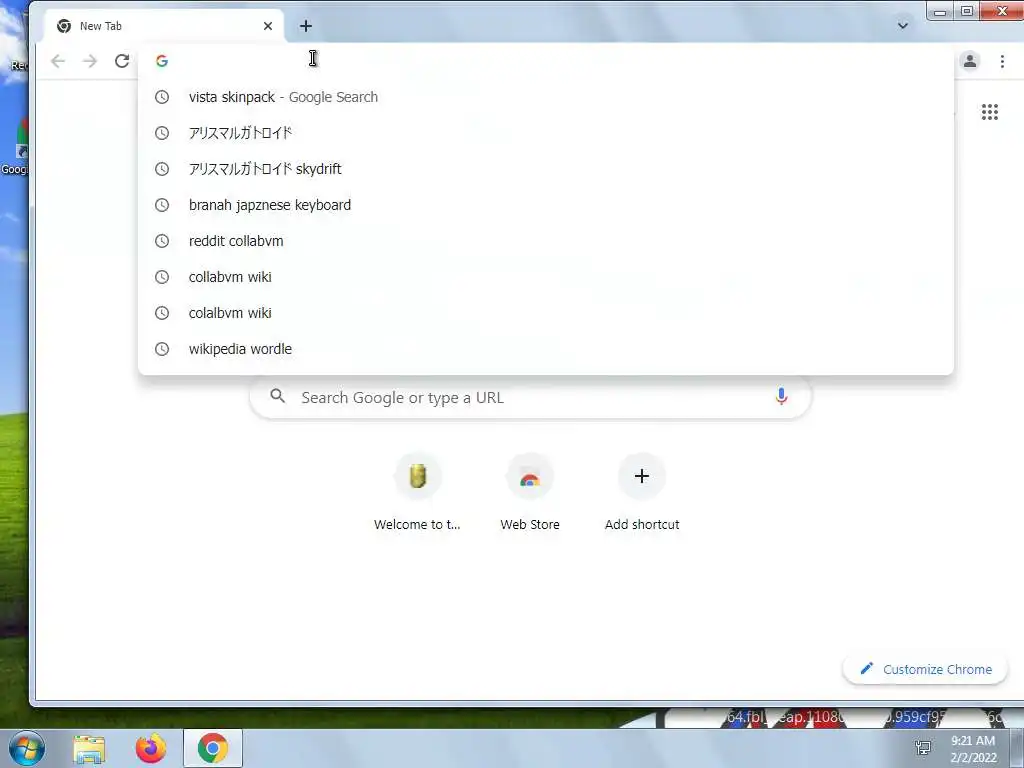
Task: Open the Chrome profile avatar icon
Action: click(x=970, y=61)
